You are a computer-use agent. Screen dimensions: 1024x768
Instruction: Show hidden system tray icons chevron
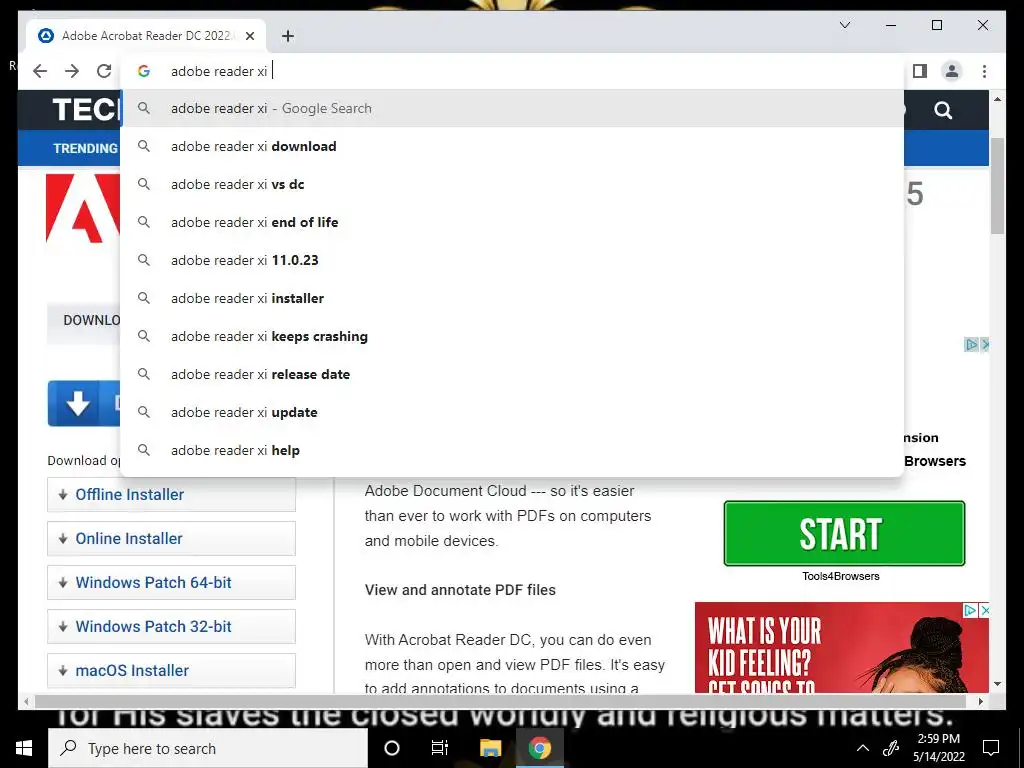(863, 748)
